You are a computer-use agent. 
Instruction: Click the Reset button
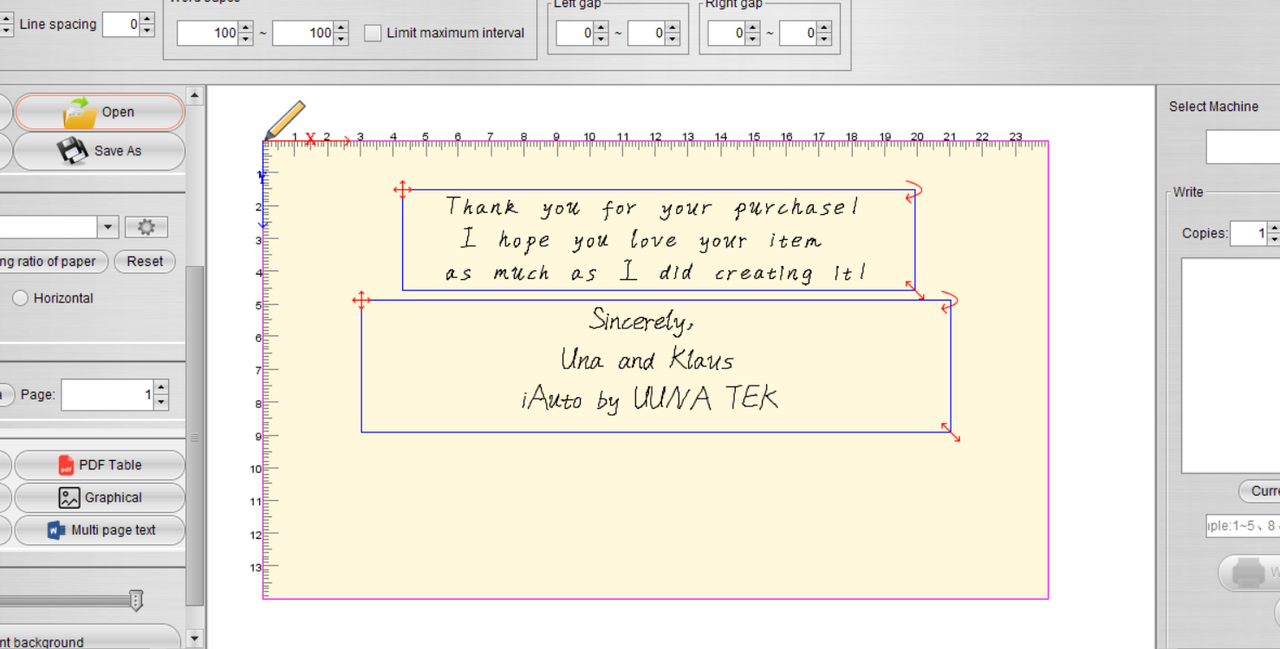coord(145,261)
